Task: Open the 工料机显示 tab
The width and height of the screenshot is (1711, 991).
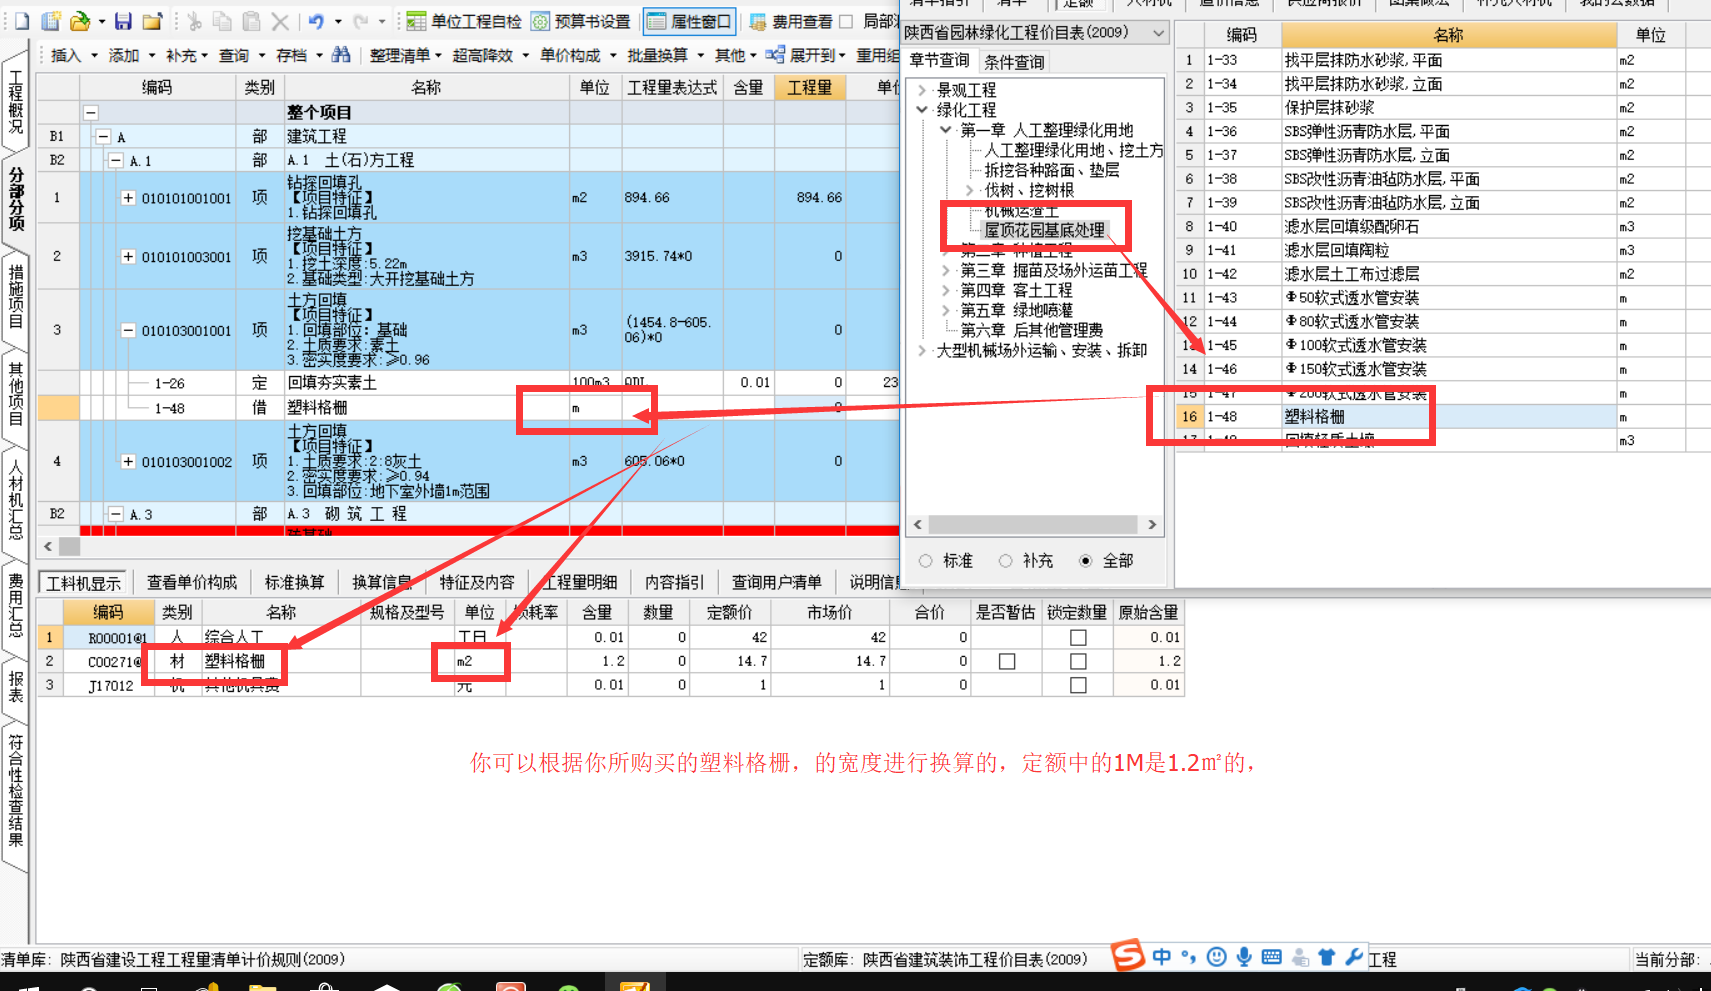Action: 84,583
